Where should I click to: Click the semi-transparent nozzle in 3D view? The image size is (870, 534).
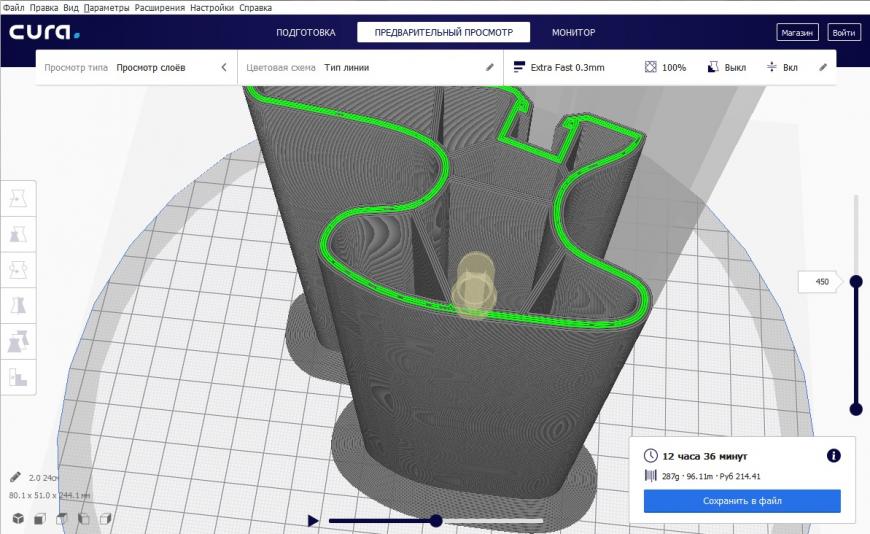pyautogui.click(x=473, y=286)
